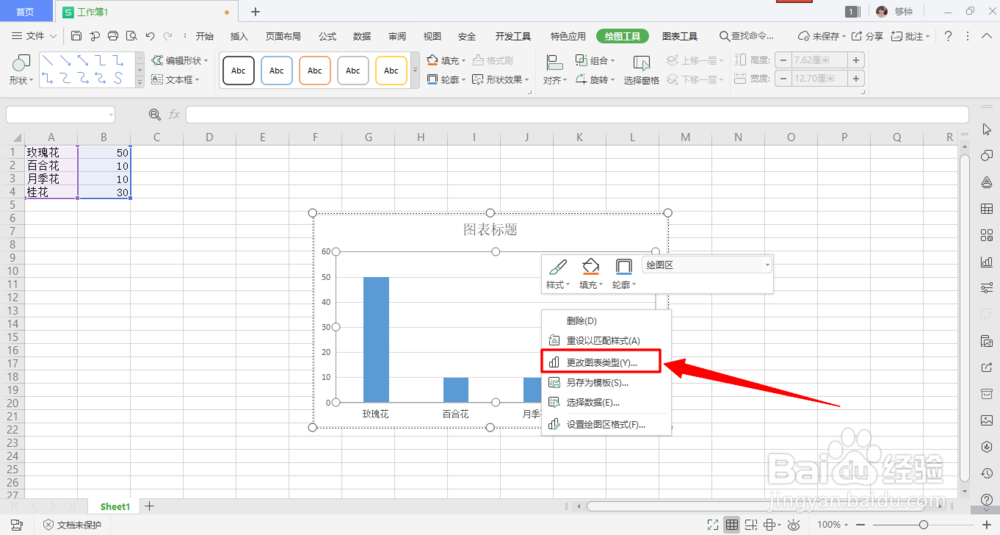The image size is (1000, 535).
Task: Click the 对齐 align button
Action: pos(554,70)
